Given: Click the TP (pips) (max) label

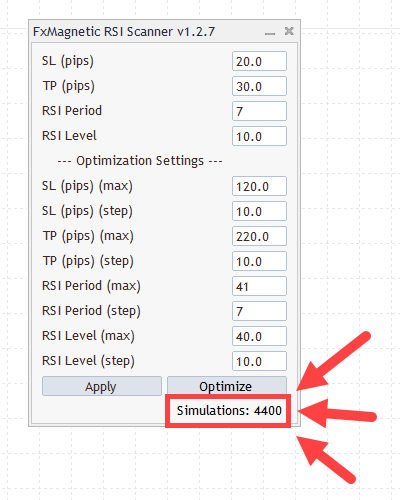Looking at the screenshot, I should (x=88, y=236).
